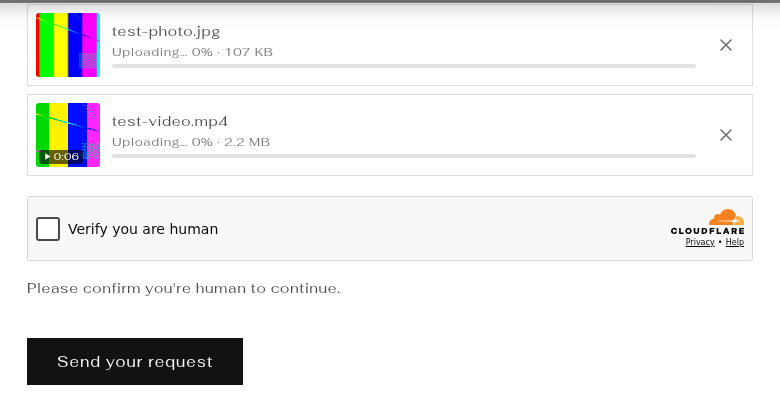The image size is (780, 402).
Task: Remove the test-video.mp4 upload
Action: pos(726,135)
